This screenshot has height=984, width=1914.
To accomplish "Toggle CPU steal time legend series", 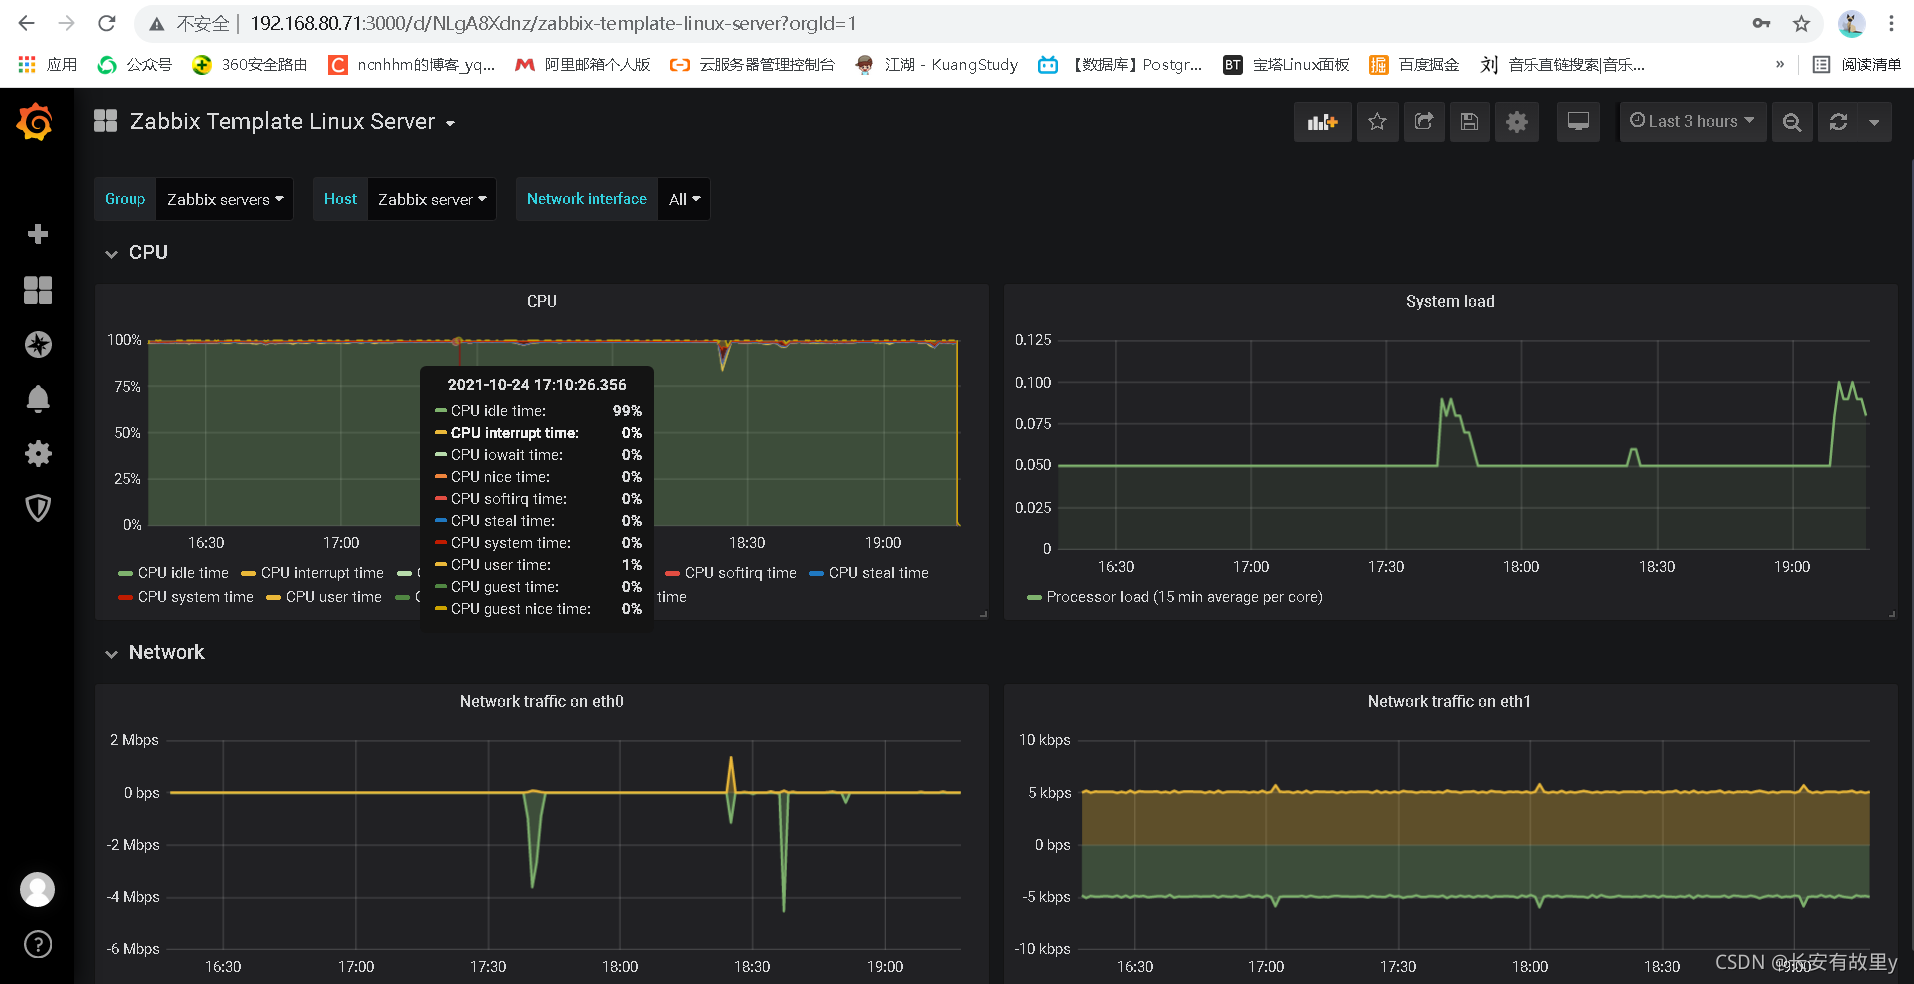I will pyautogui.click(x=879, y=573).
